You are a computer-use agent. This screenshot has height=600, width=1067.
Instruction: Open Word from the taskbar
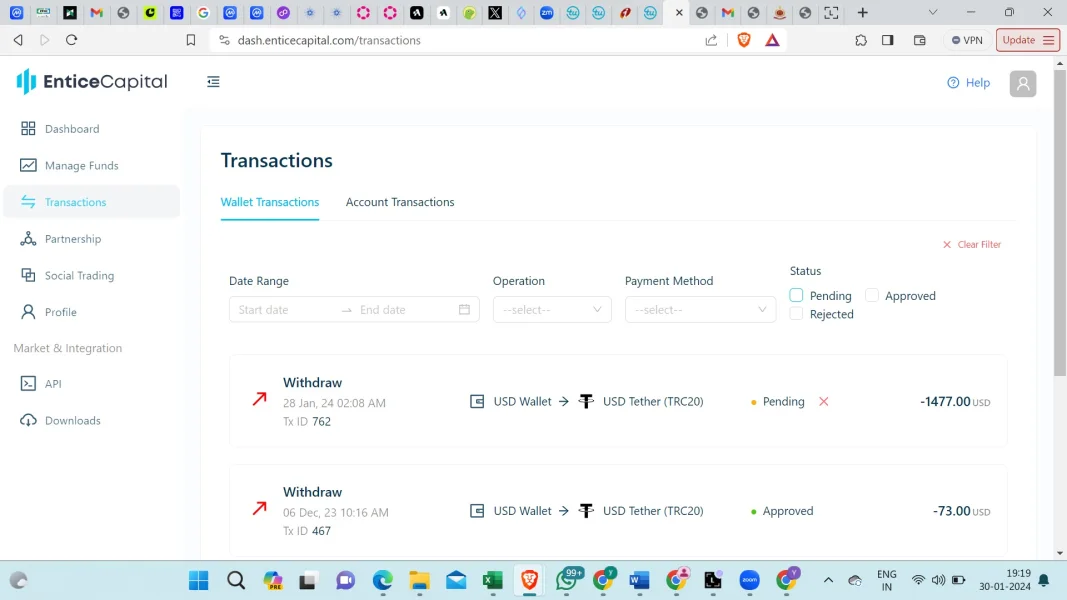[639, 580]
